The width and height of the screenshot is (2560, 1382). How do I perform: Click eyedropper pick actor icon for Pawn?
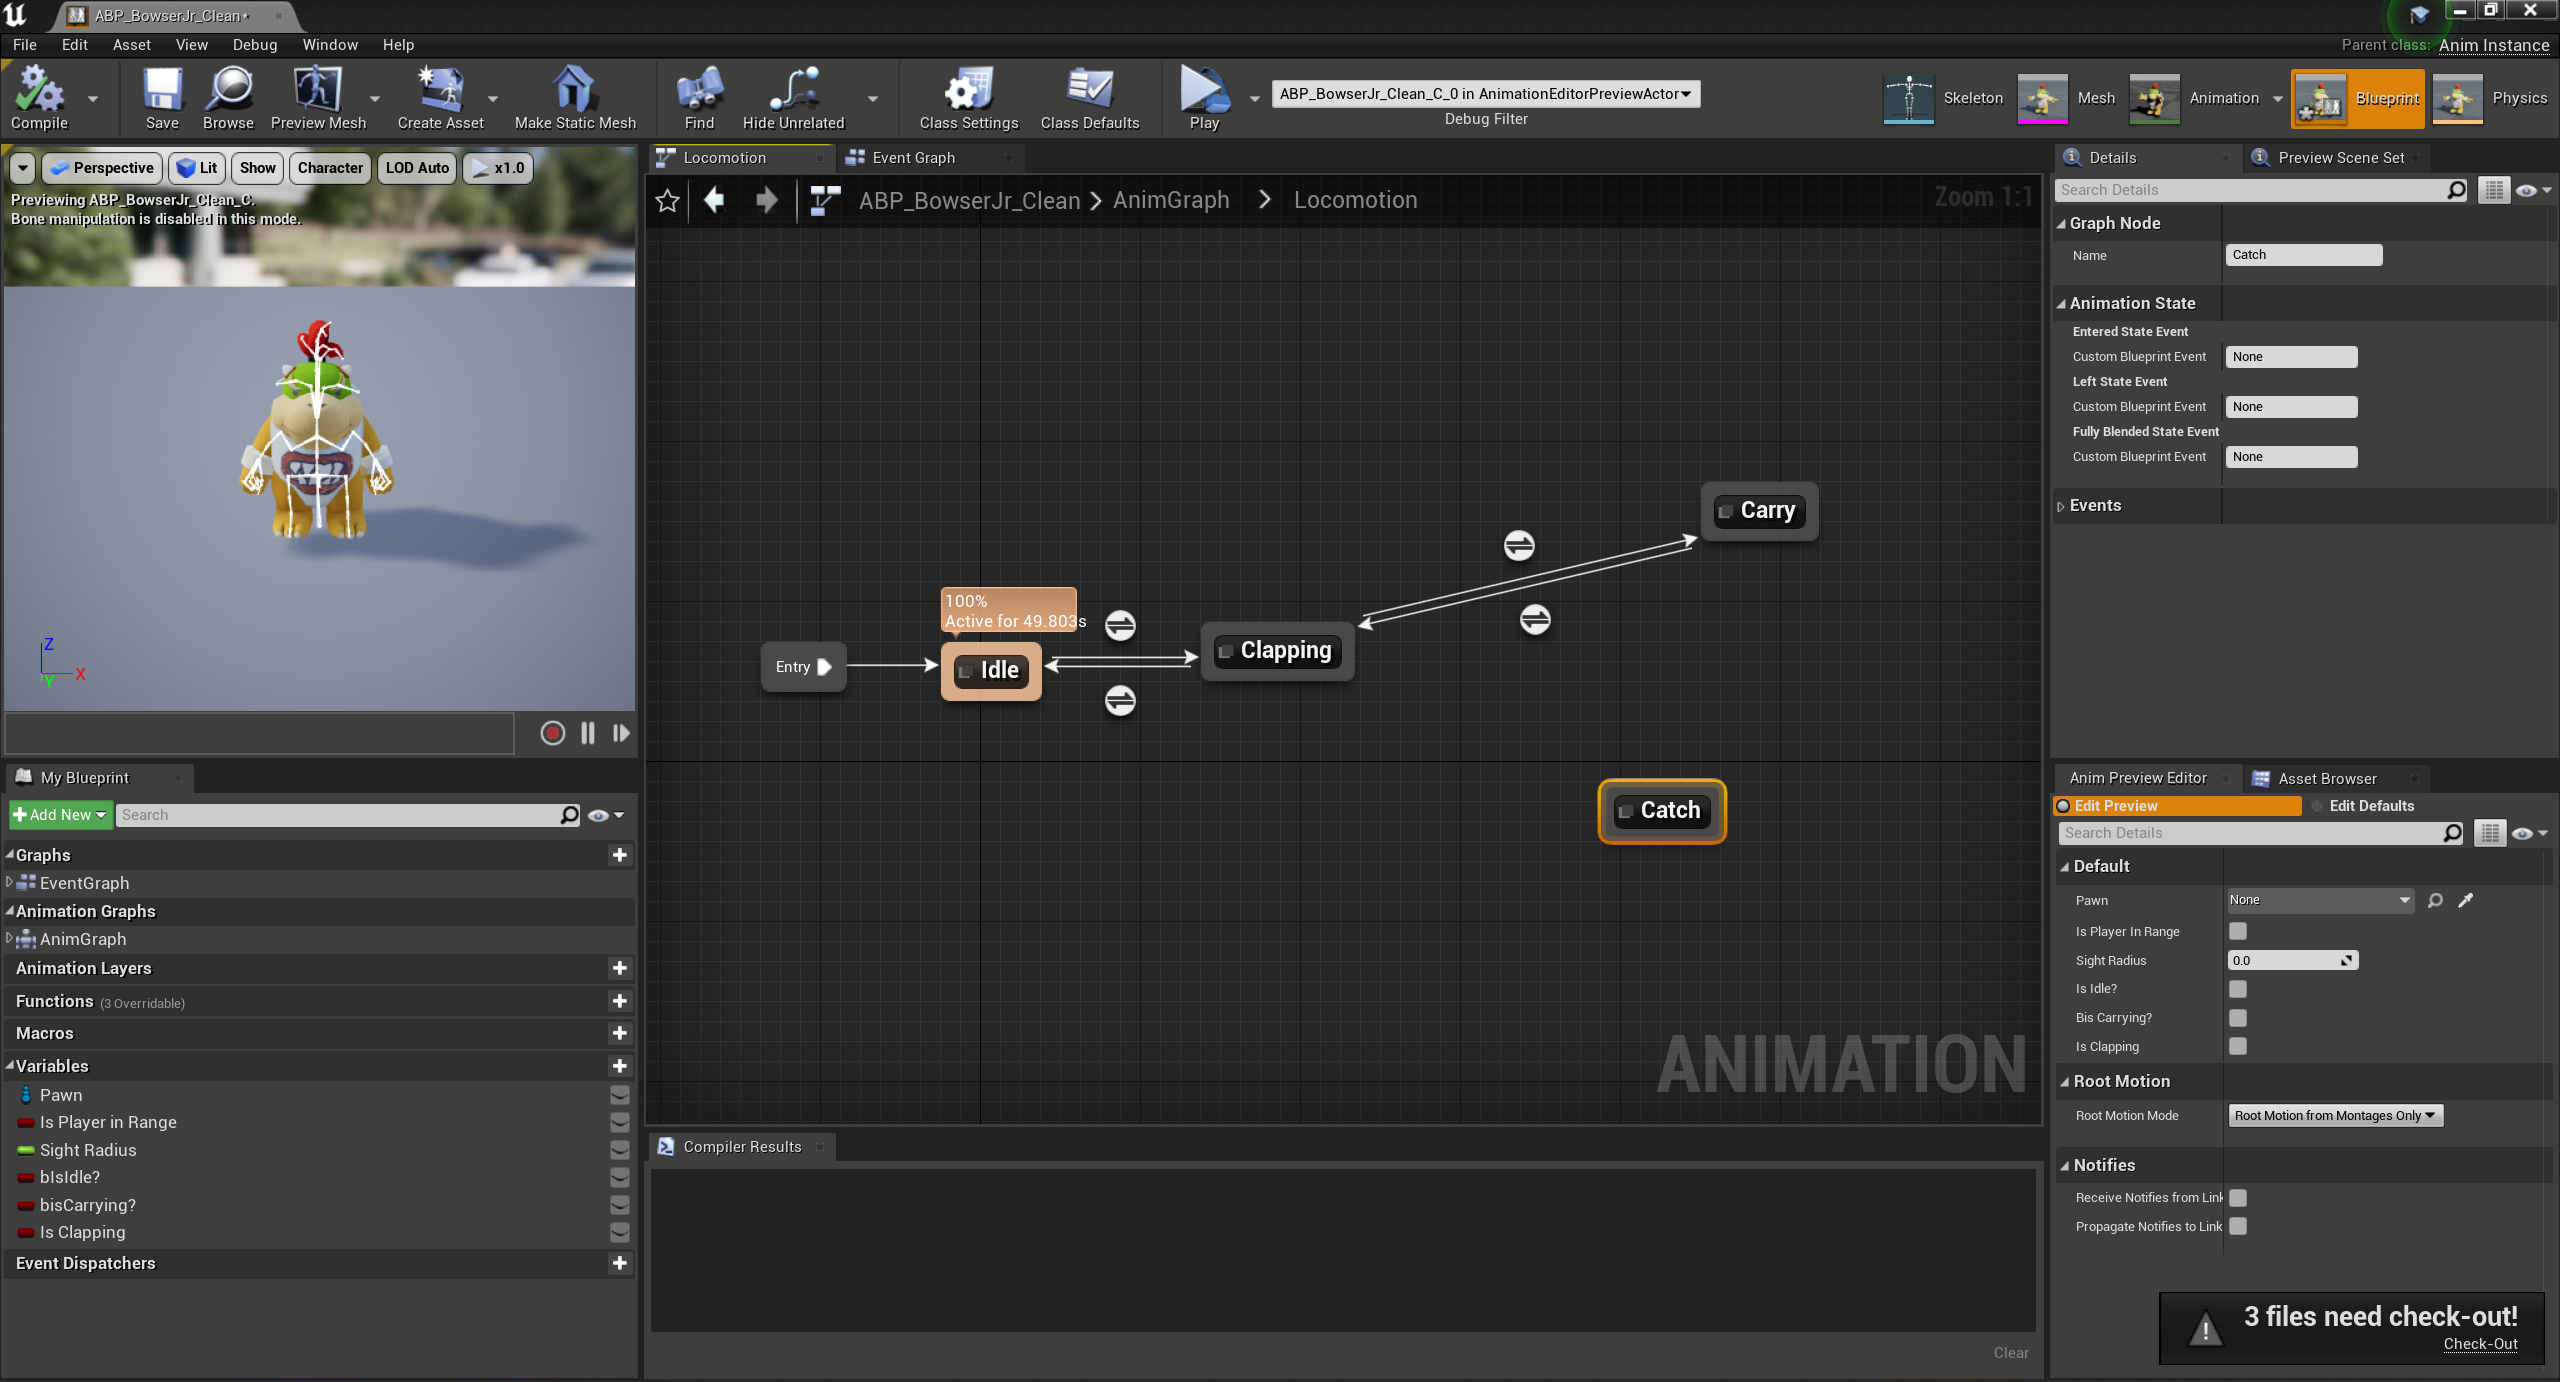coord(2466,900)
